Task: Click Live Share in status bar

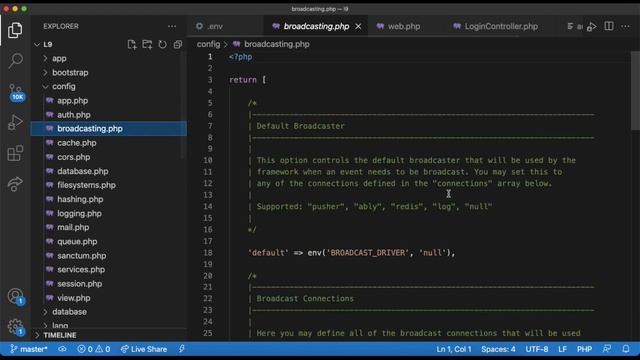Action: (144, 349)
